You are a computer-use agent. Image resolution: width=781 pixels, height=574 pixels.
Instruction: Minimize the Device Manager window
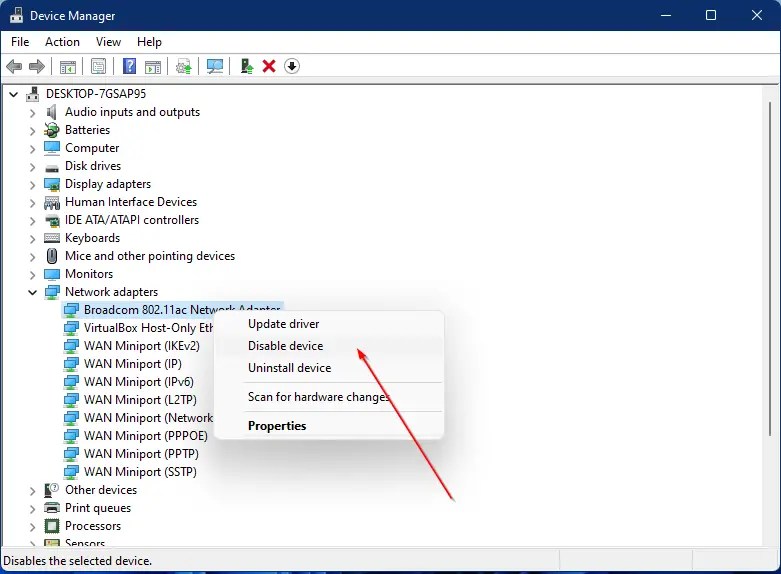pos(666,15)
